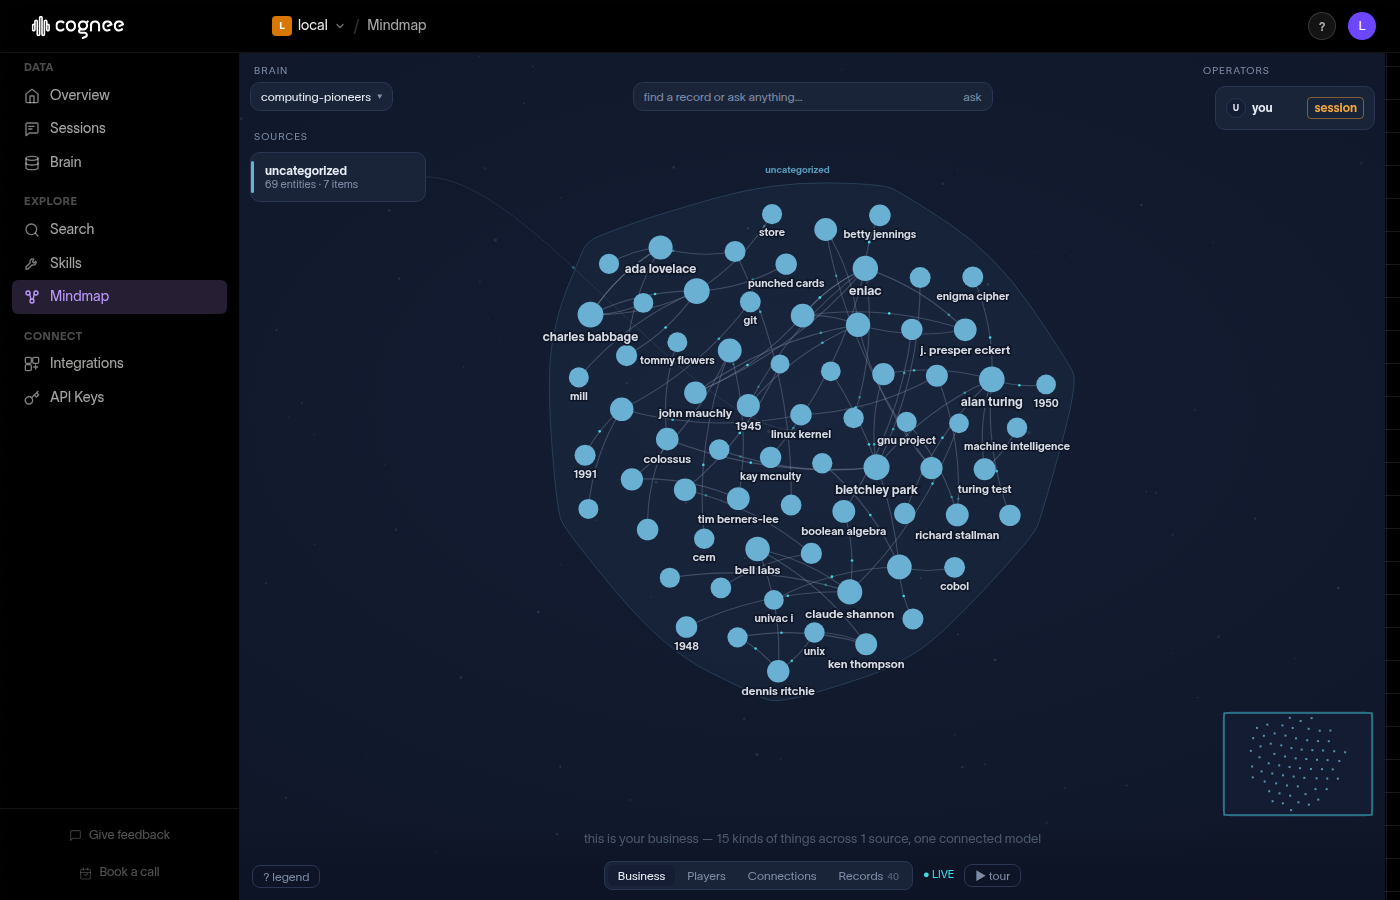
Task: Click the tim berners-lee node
Action: coord(738,498)
